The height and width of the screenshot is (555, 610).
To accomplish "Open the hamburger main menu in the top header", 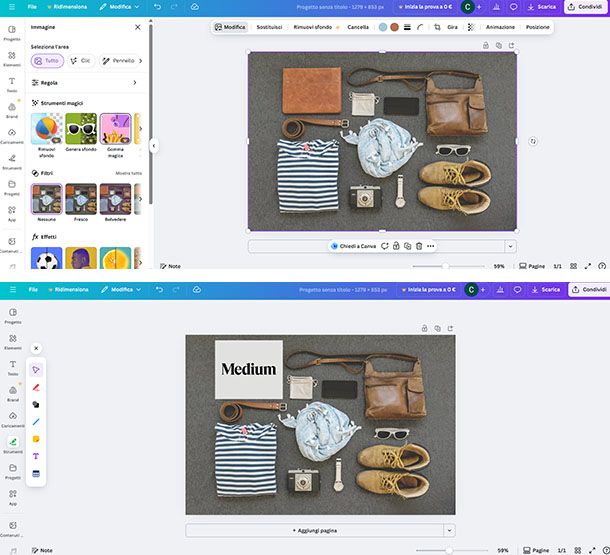I will (x=12, y=7).
